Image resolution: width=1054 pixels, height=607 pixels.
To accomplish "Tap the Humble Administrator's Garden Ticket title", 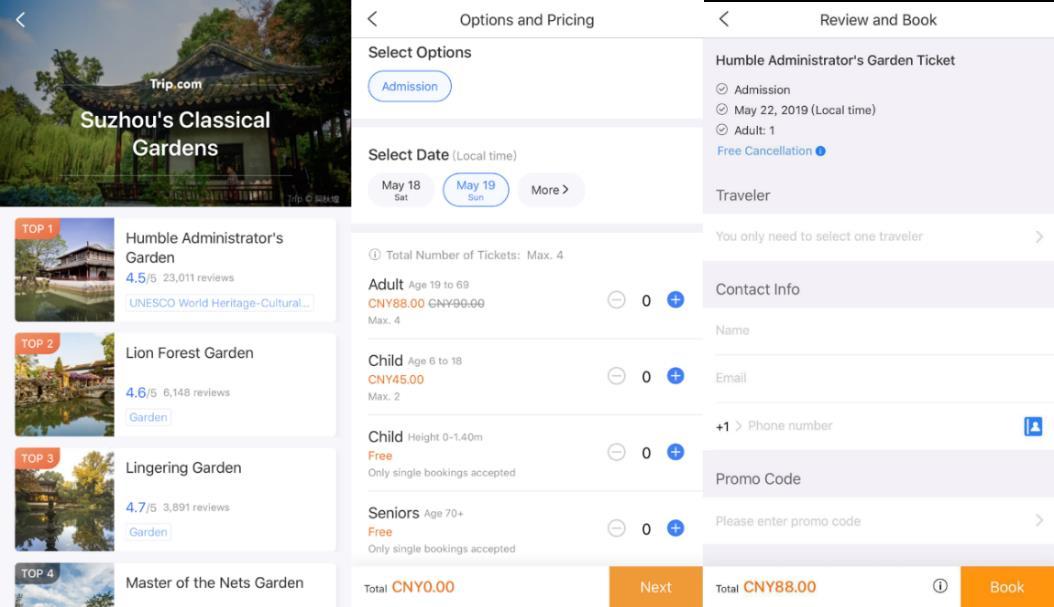I will 835,60.
